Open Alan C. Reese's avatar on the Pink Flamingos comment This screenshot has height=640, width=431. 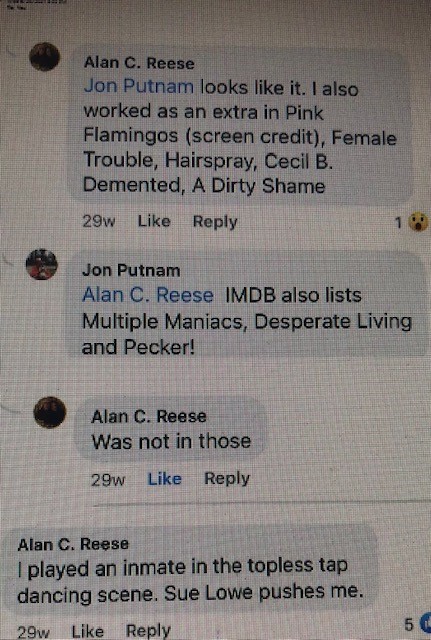(45, 57)
